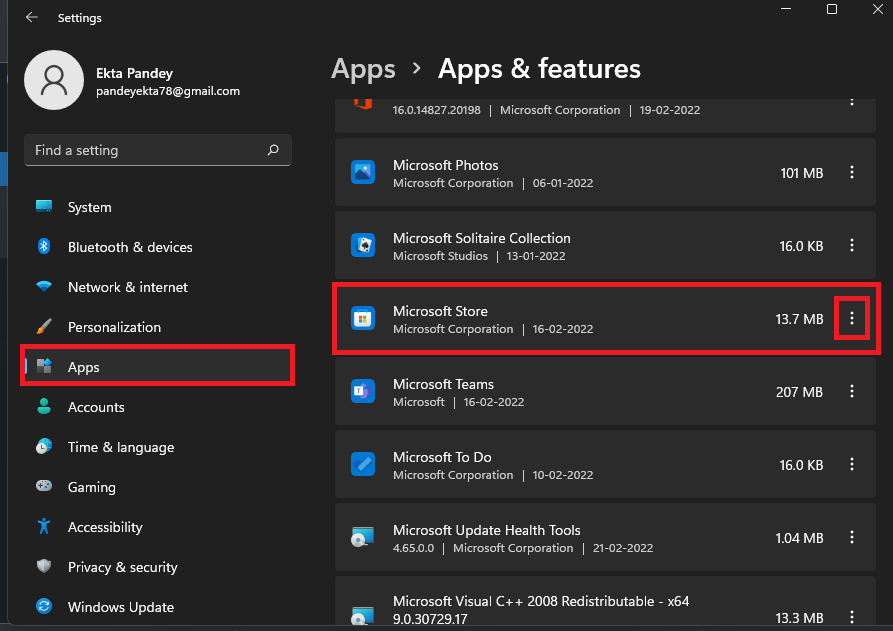
Task: Select Bluetooth & devices in sidebar
Action: click(x=130, y=247)
